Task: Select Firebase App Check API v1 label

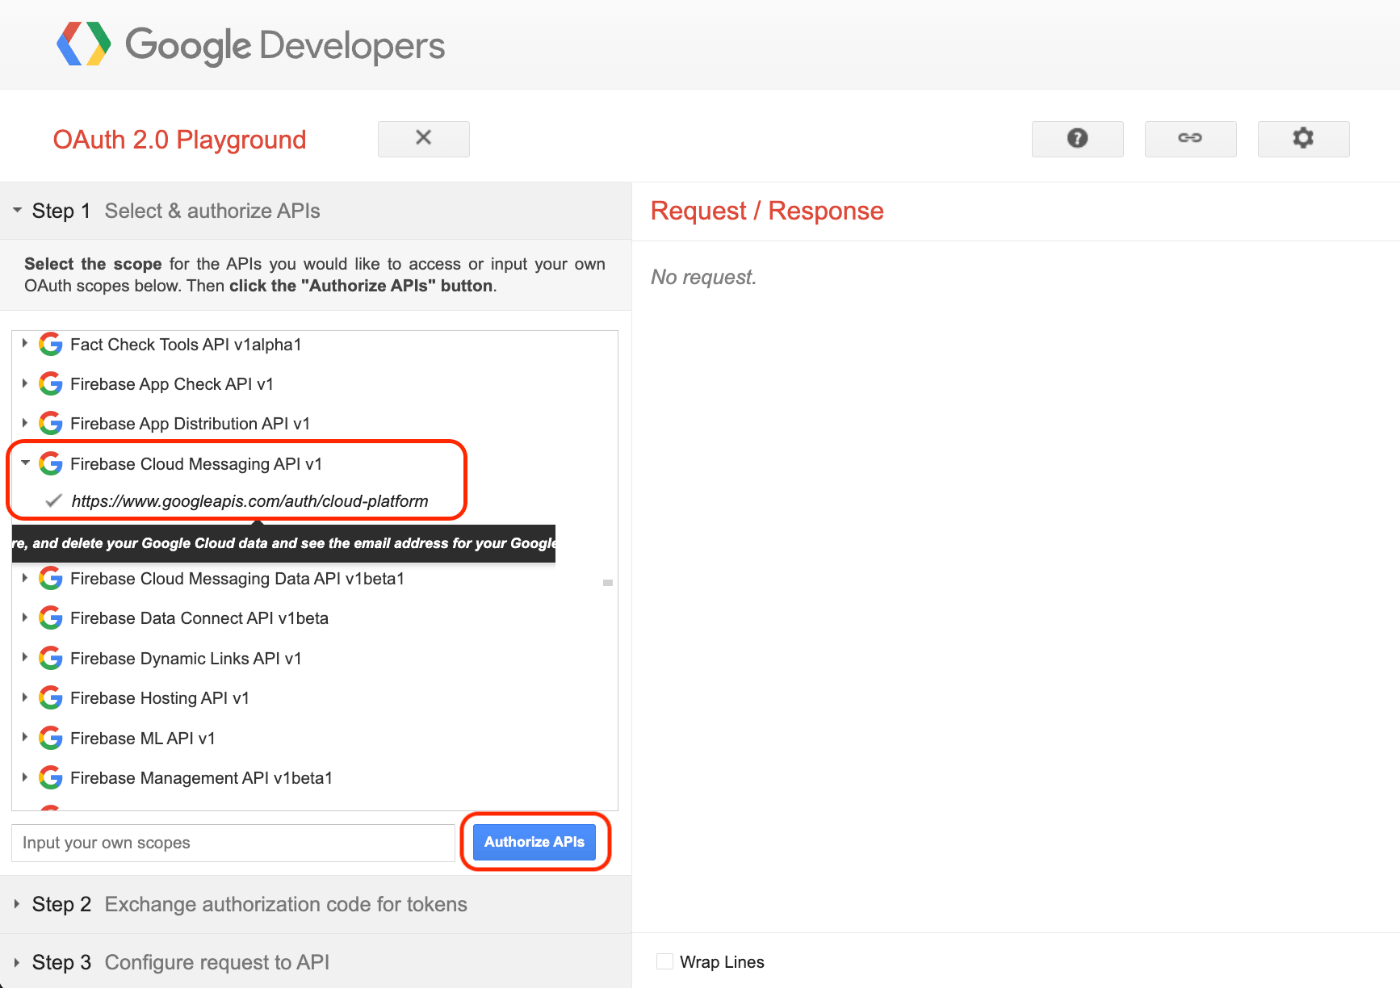Action: 172,384
